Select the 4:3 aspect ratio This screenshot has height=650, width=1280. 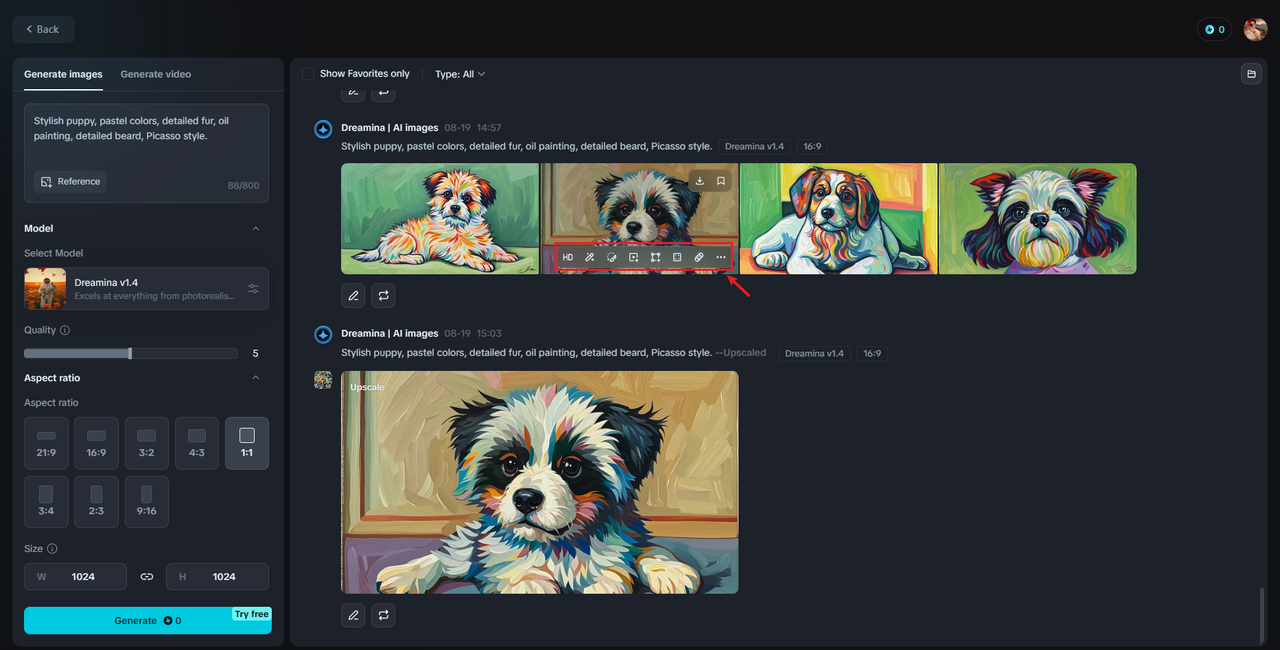[197, 443]
